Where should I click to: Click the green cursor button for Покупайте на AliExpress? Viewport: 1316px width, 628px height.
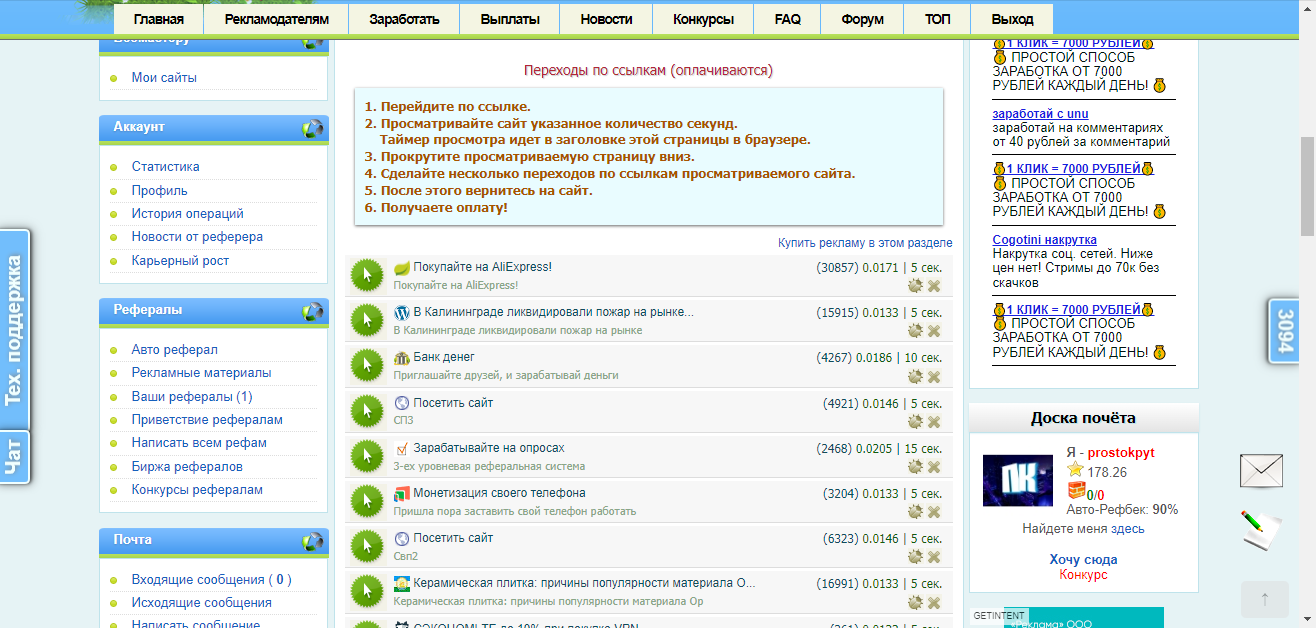[x=368, y=275]
